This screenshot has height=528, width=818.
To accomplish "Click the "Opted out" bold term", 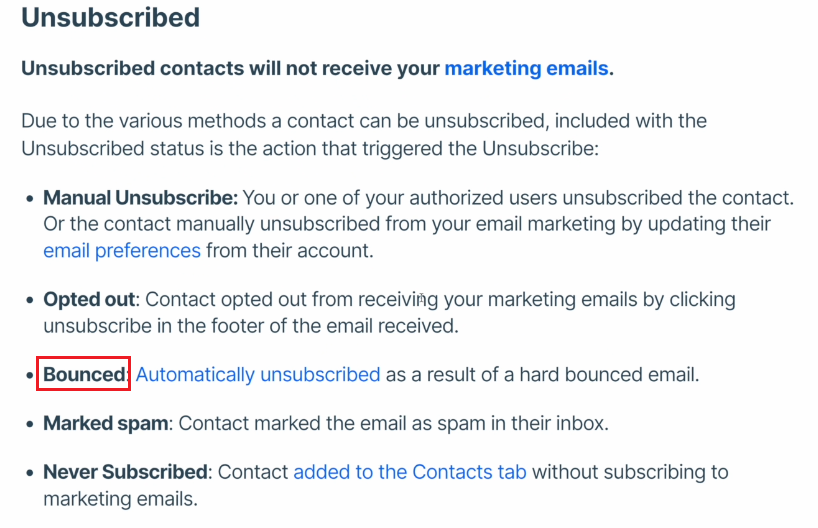I will click(x=89, y=299).
